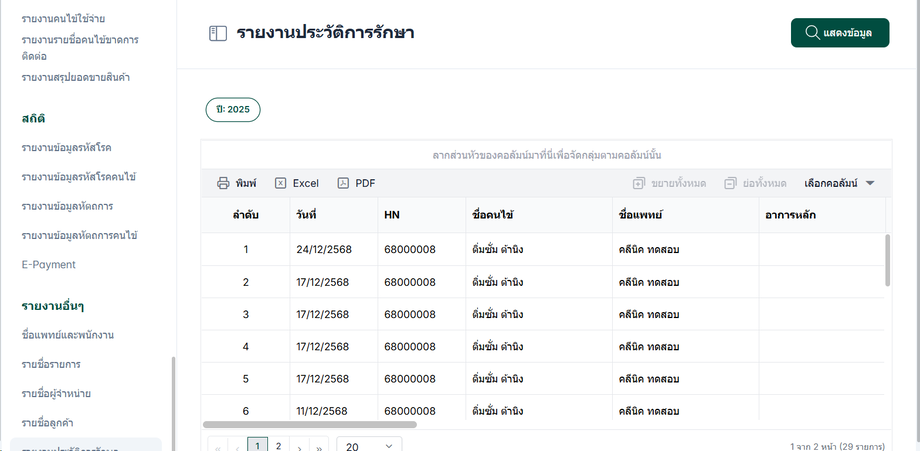Jump to the last page arrow
The image size is (920, 451).
tap(319, 446)
